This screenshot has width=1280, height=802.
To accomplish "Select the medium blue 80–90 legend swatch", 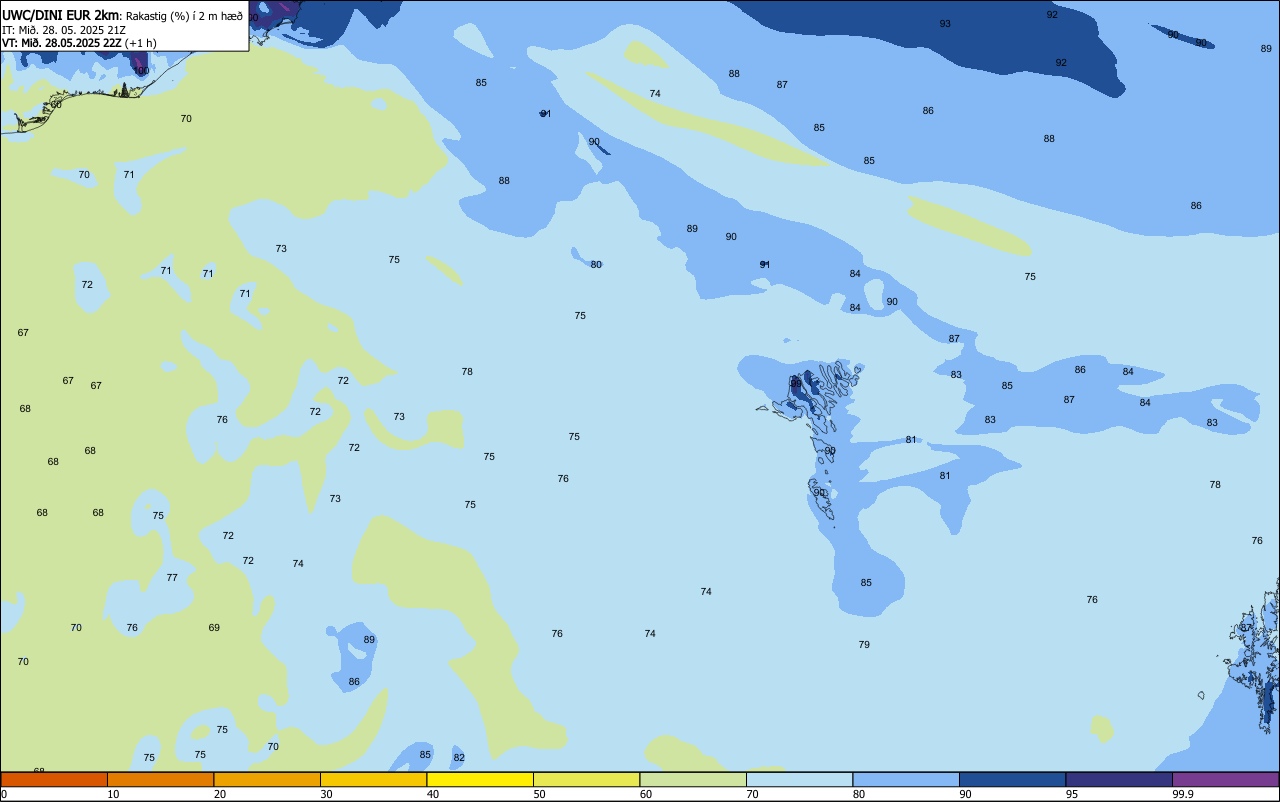I will (x=906, y=779).
